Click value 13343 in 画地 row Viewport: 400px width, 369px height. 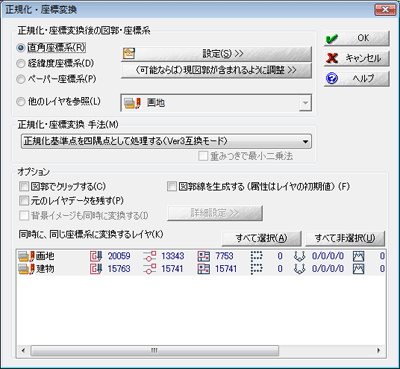pos(173,256)
